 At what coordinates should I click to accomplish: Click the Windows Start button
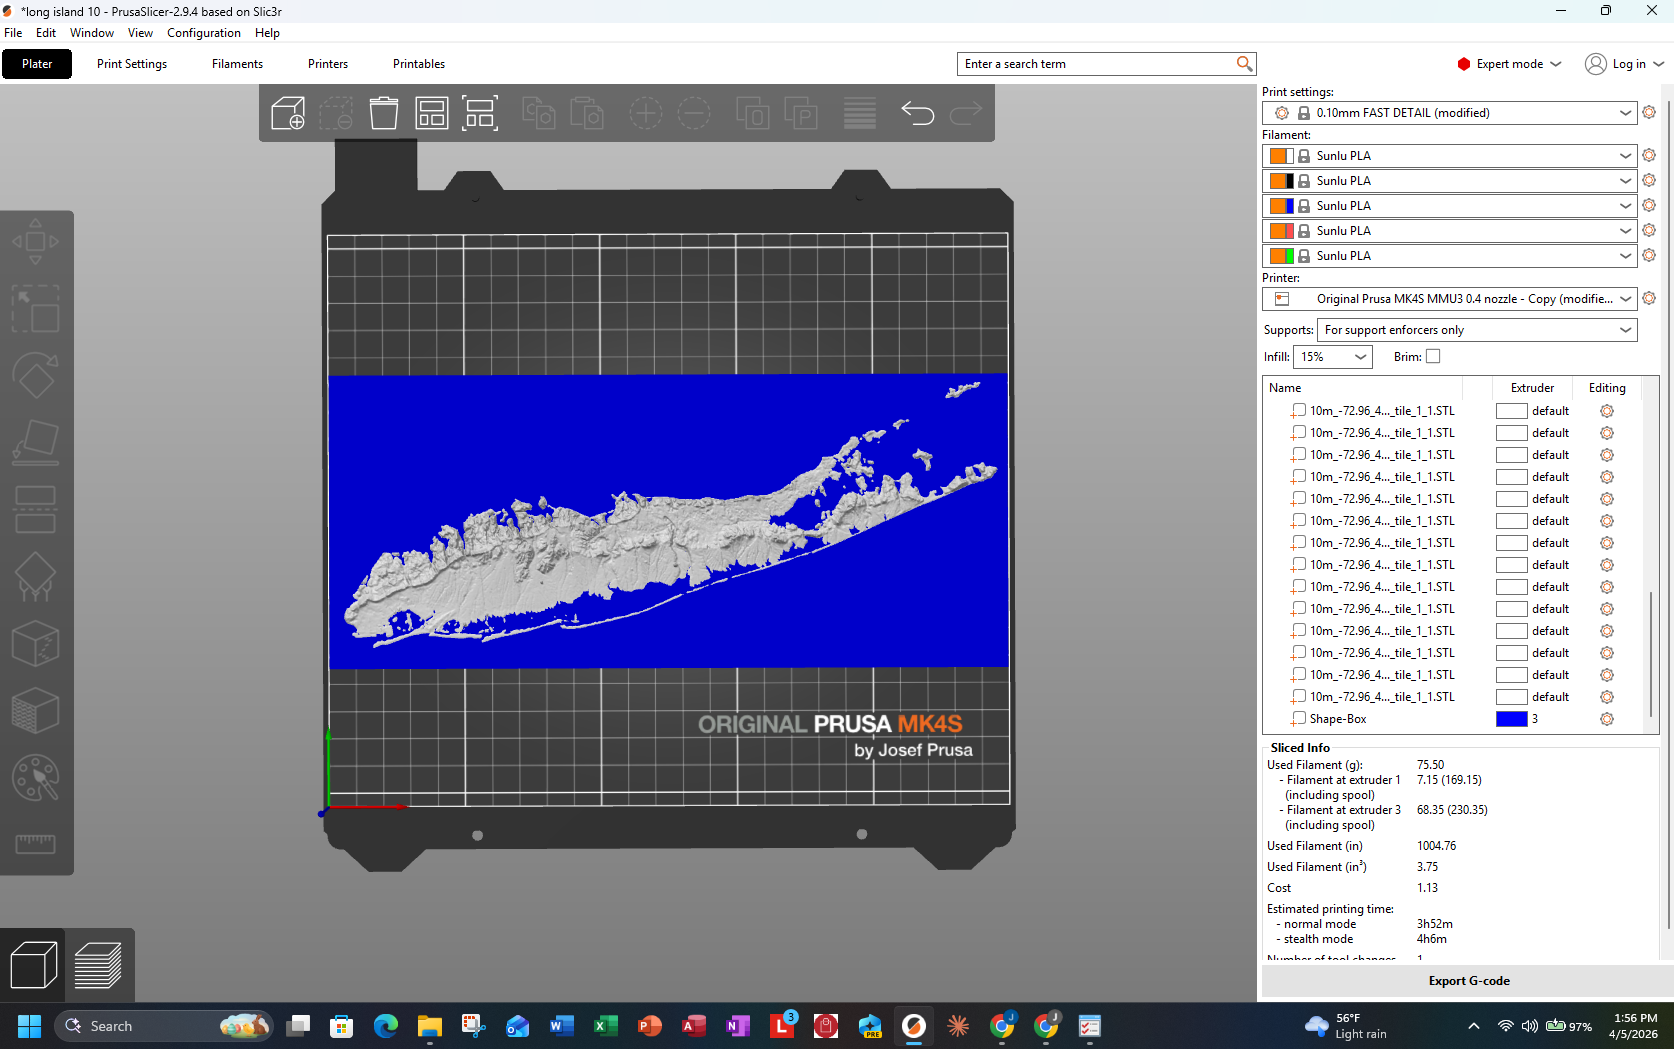29,1026
